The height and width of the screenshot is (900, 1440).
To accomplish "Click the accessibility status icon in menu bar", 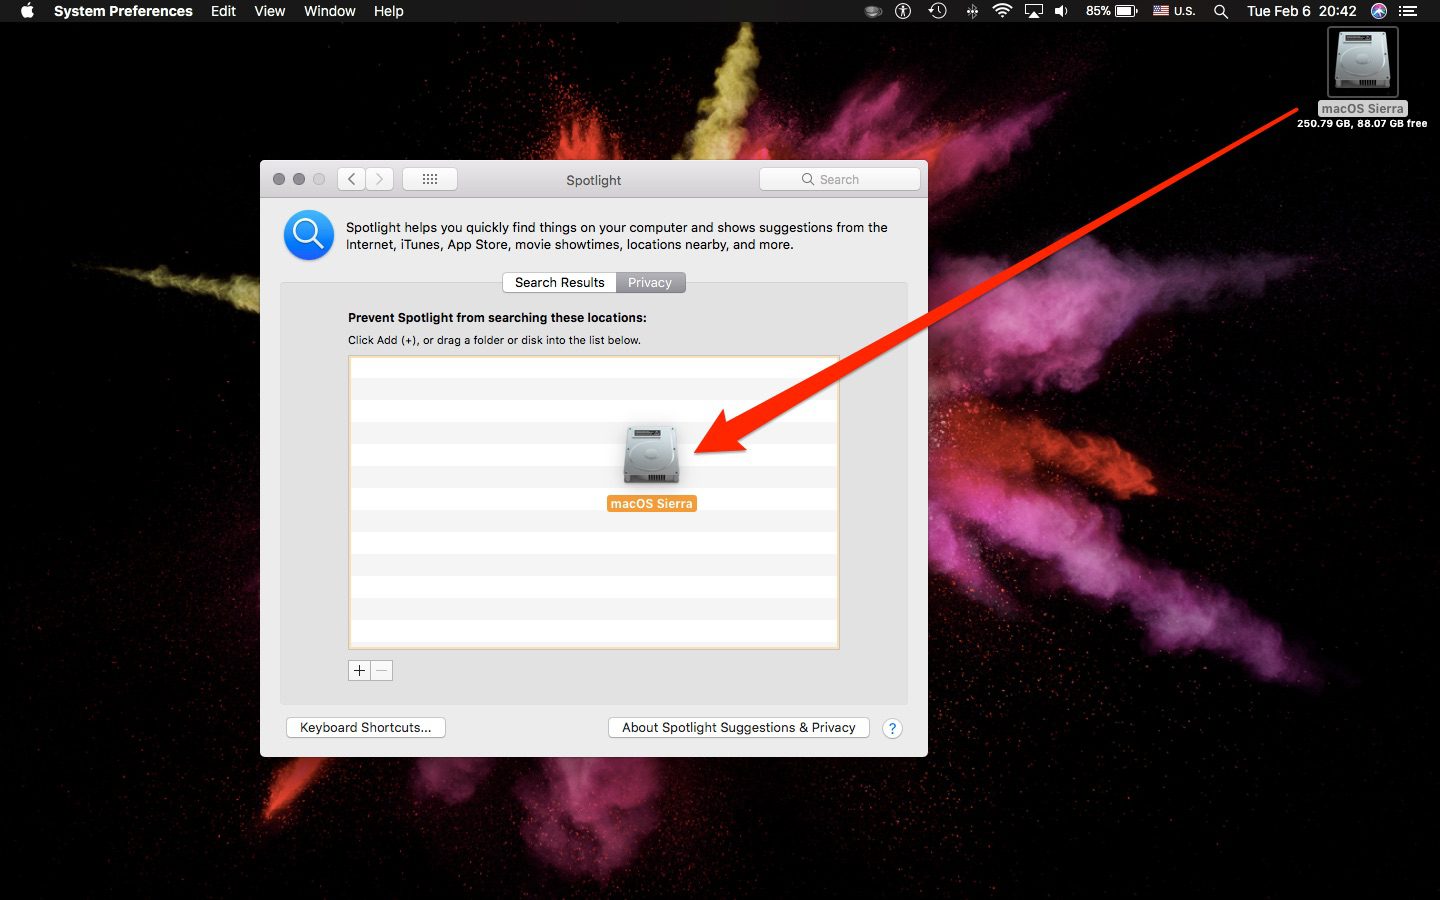I will click(903, 11).
